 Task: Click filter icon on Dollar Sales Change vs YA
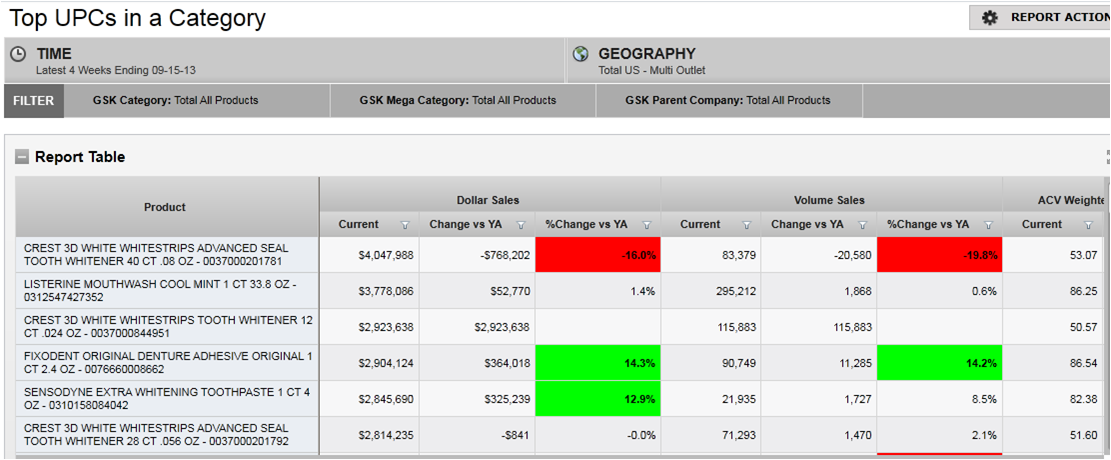(520, 225)
